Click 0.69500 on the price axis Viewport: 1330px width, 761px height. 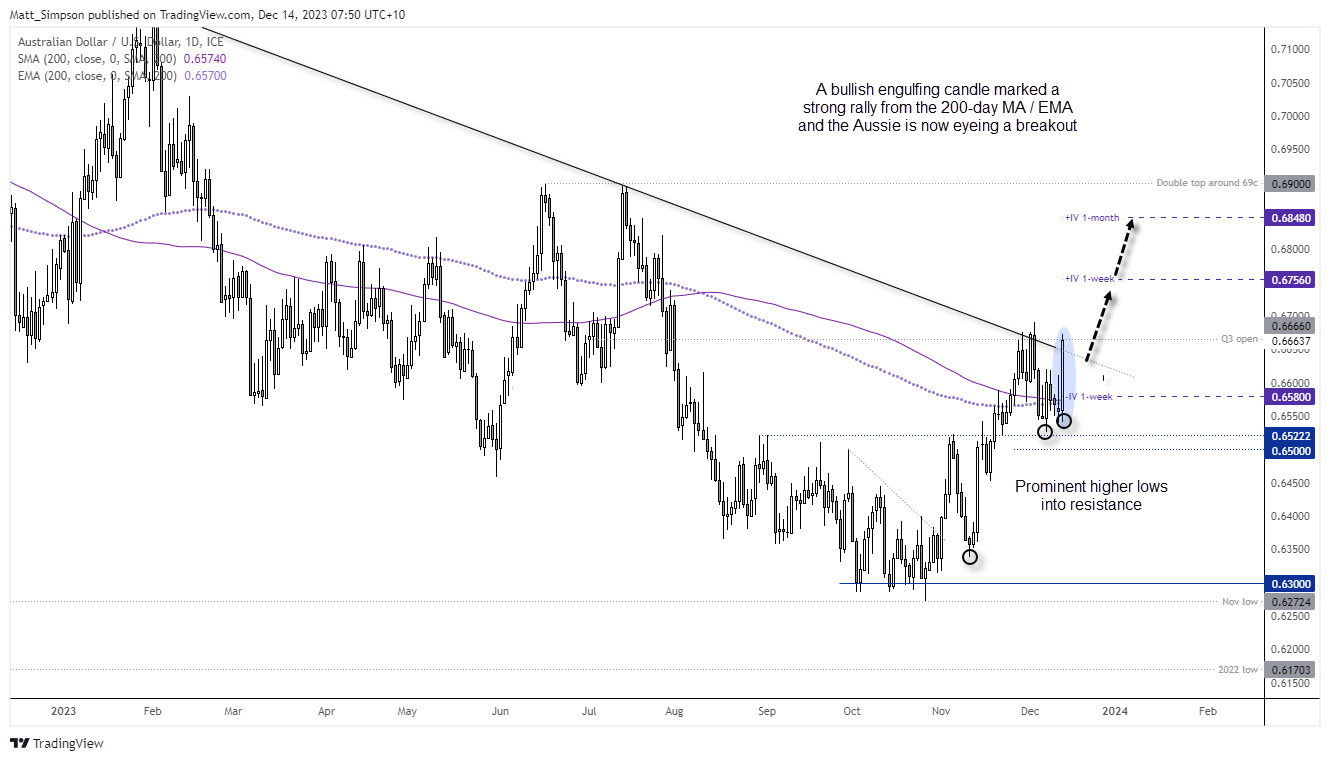coord(1288,149)
